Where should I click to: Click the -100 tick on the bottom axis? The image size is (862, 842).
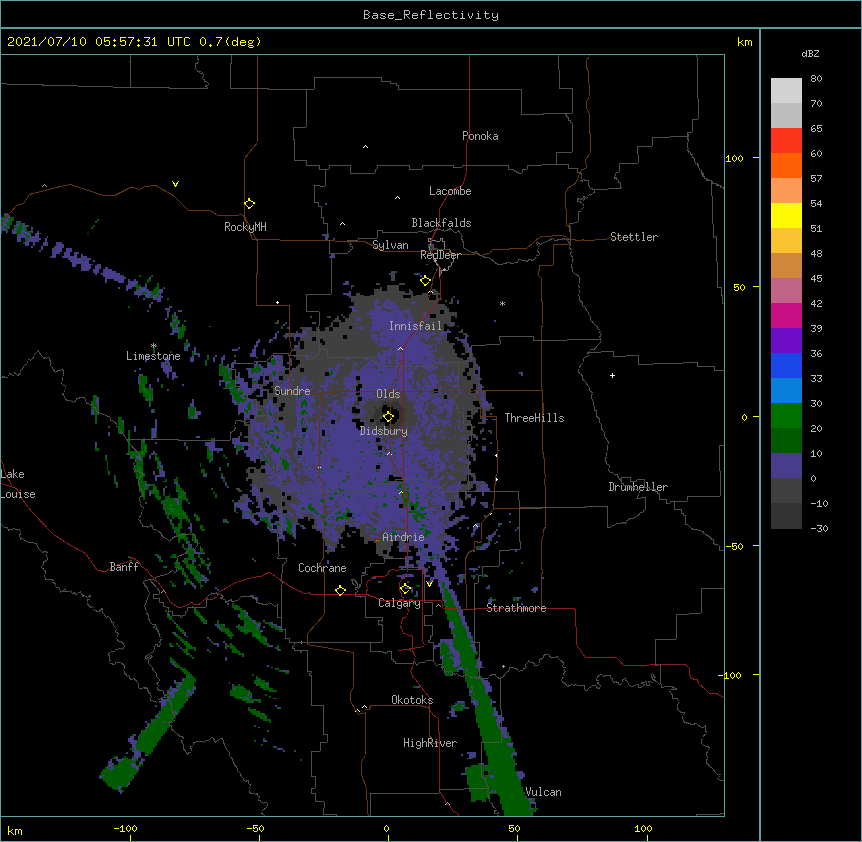125,828
